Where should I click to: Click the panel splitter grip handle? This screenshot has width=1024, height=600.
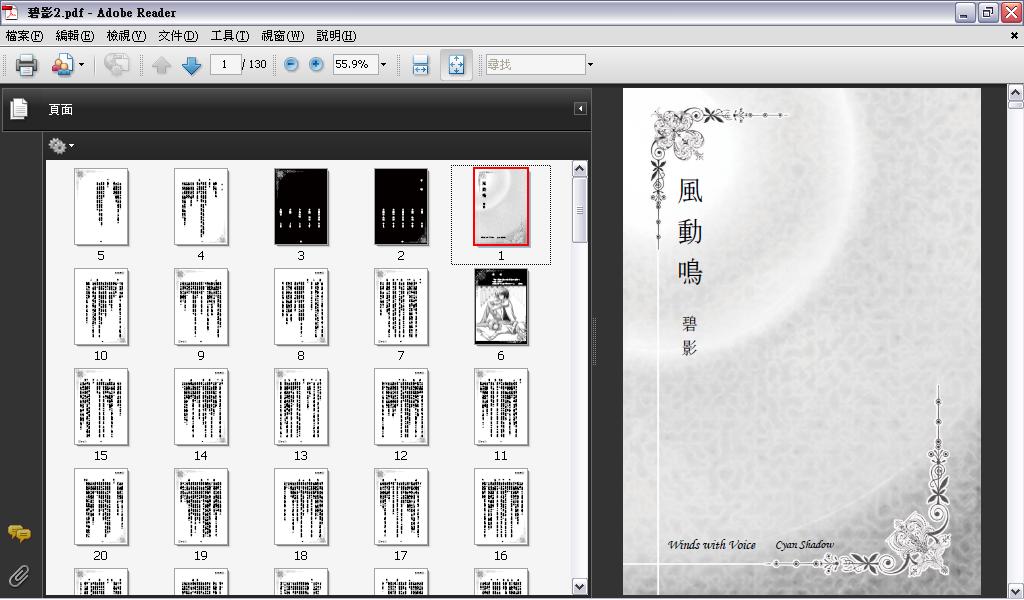point(594,341)
